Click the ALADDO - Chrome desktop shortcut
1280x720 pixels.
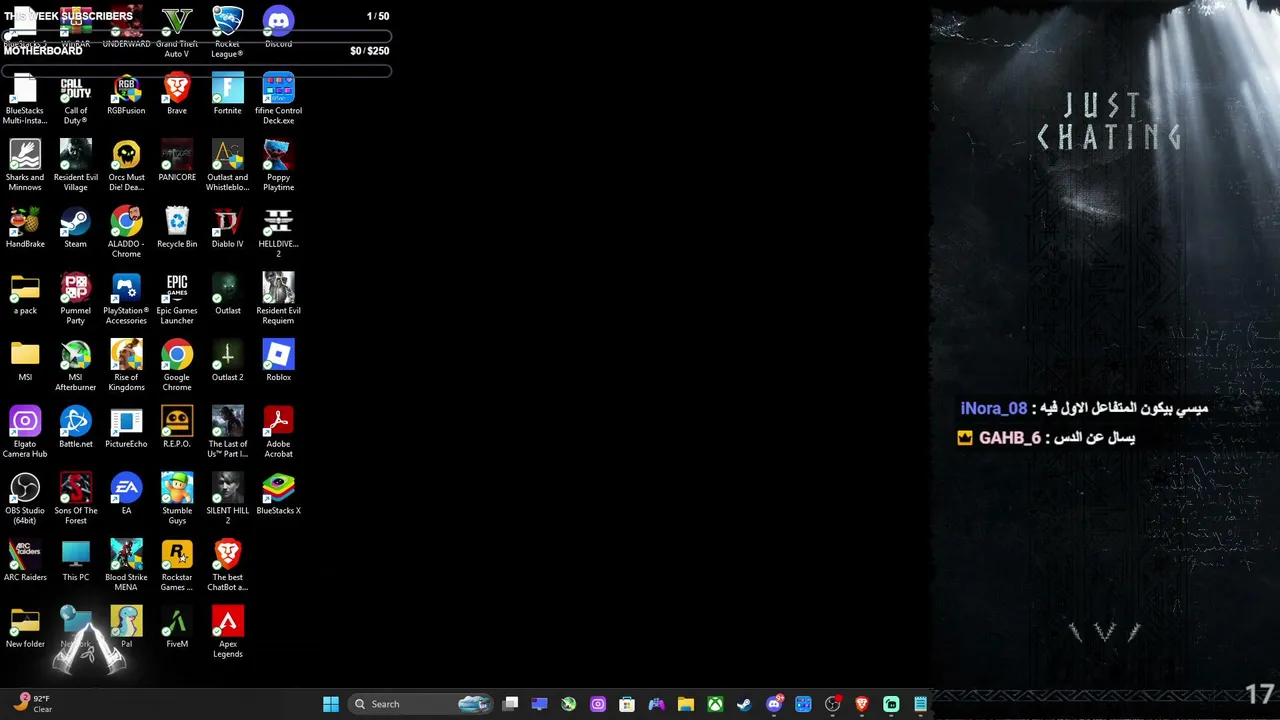126,232
